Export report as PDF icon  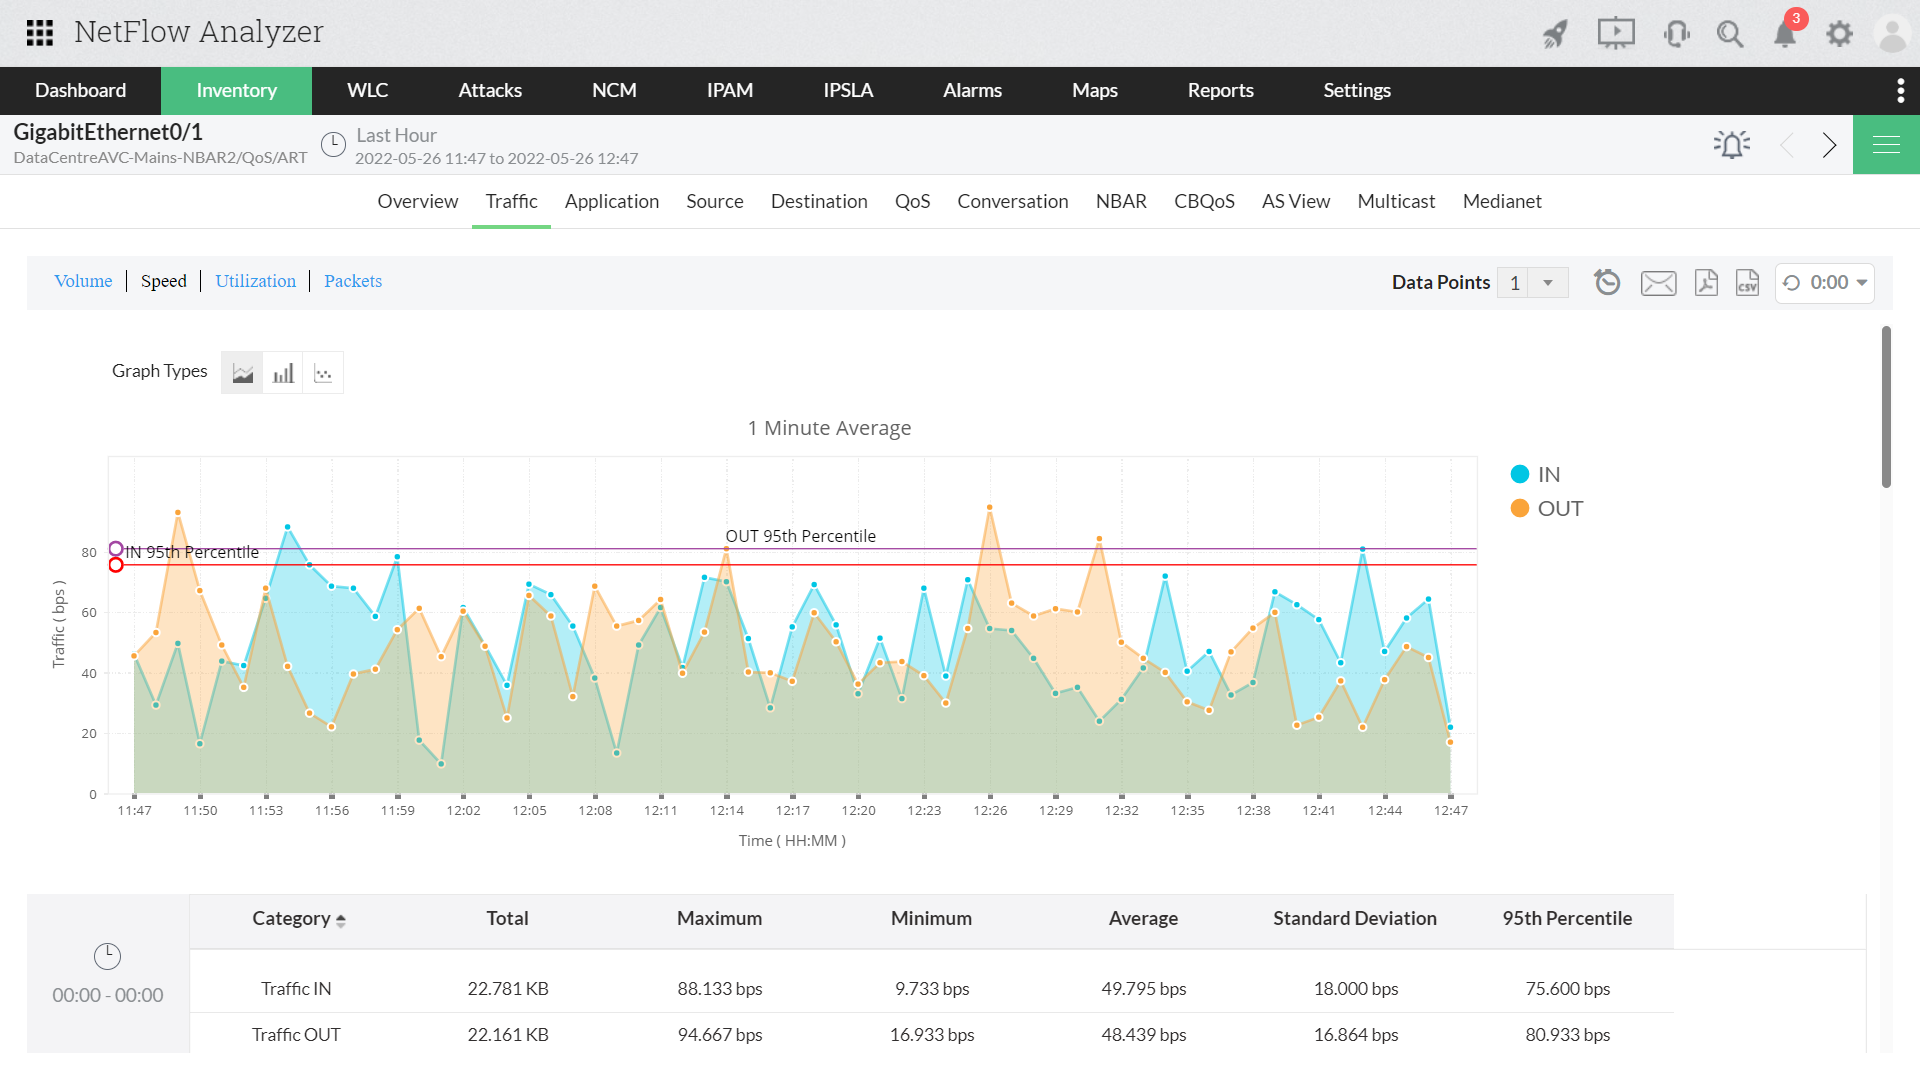1706,283
